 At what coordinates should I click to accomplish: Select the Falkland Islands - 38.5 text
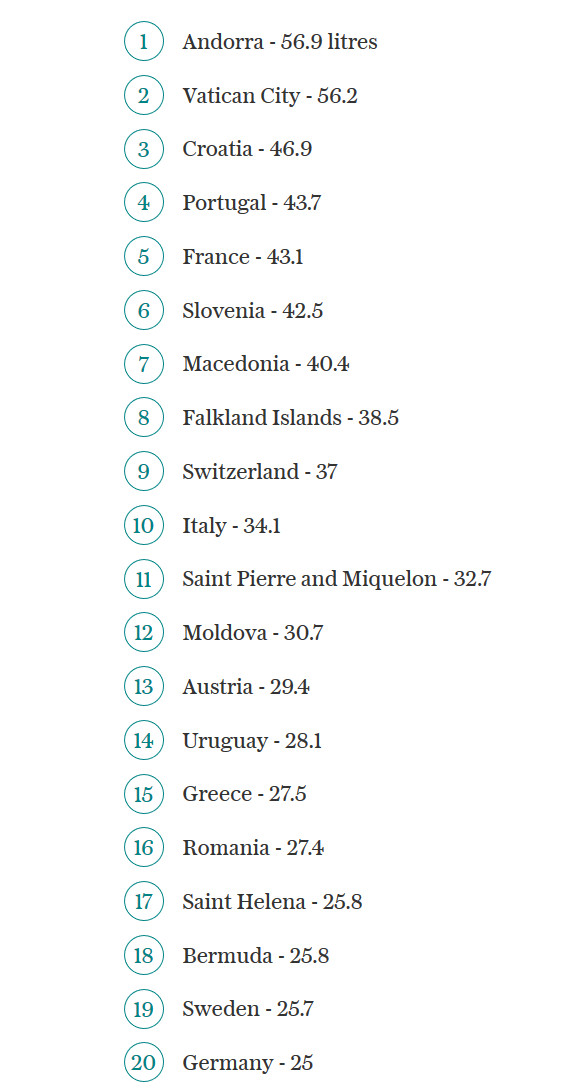[291, 417]
